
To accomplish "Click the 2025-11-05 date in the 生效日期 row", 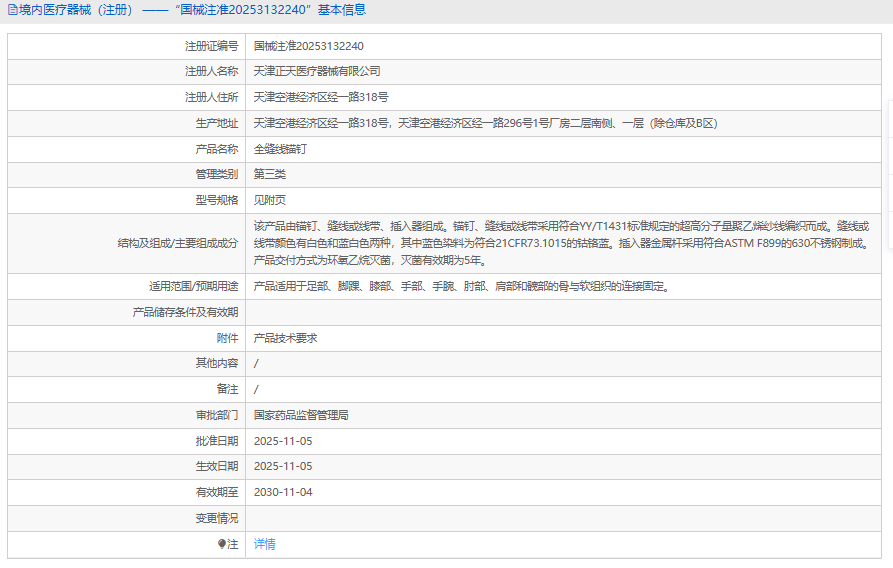I will [x=283, y=466].
